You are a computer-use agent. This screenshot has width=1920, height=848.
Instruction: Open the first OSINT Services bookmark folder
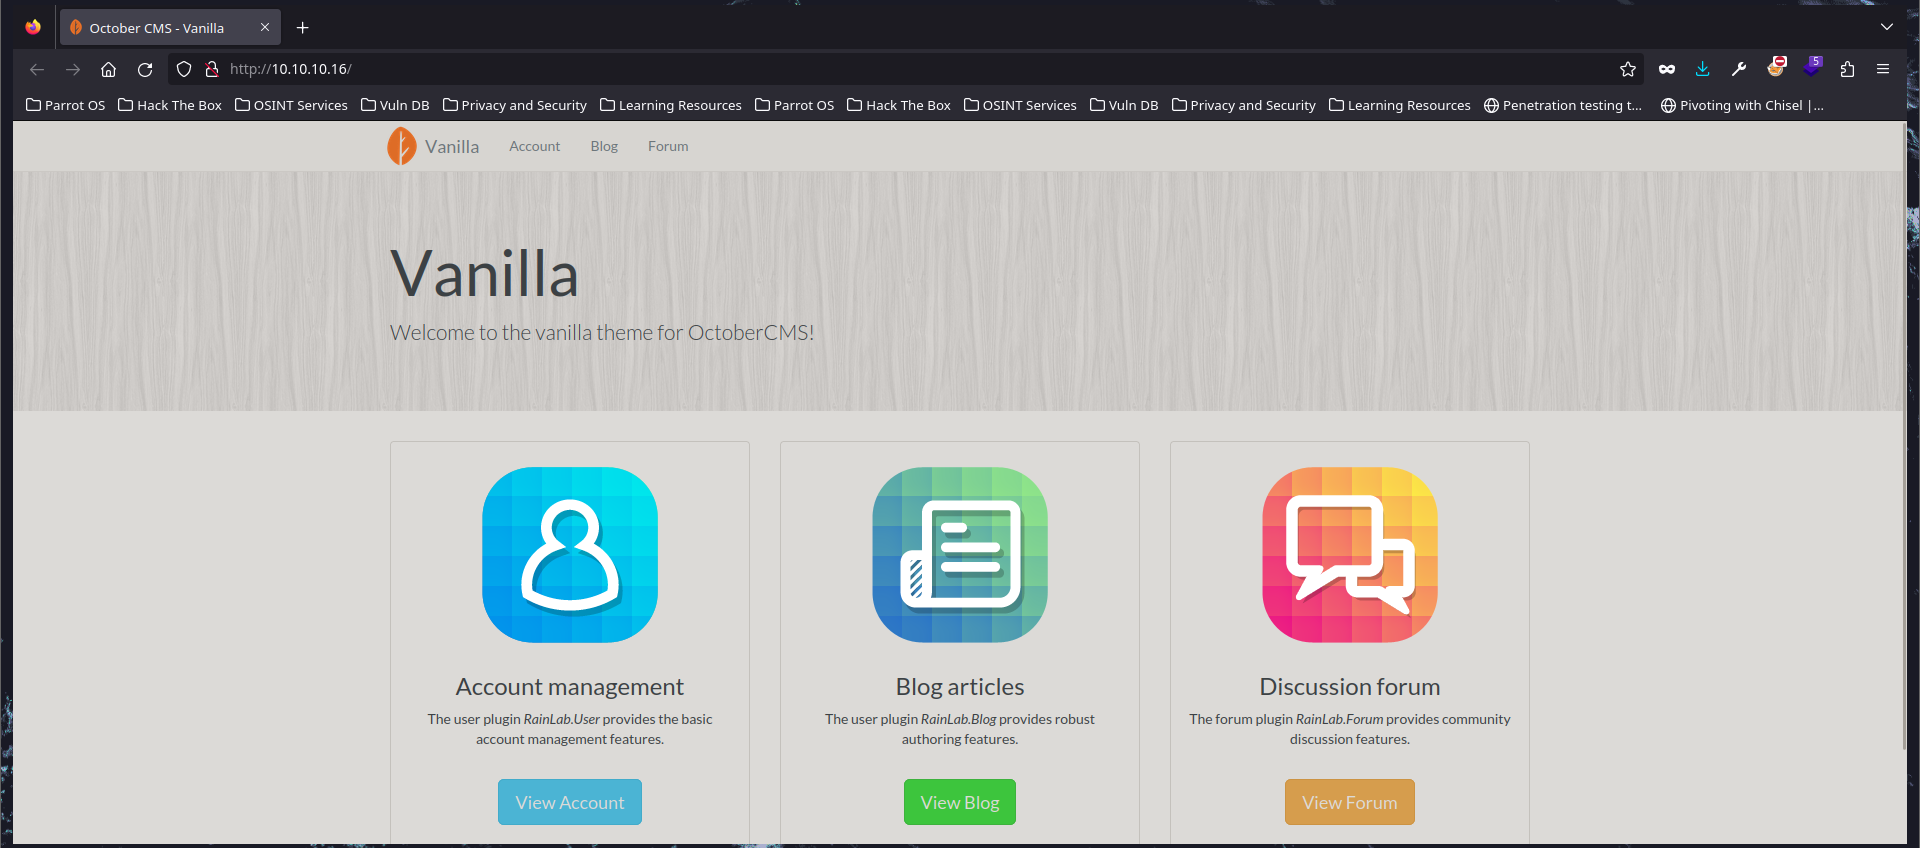point(291,105)
